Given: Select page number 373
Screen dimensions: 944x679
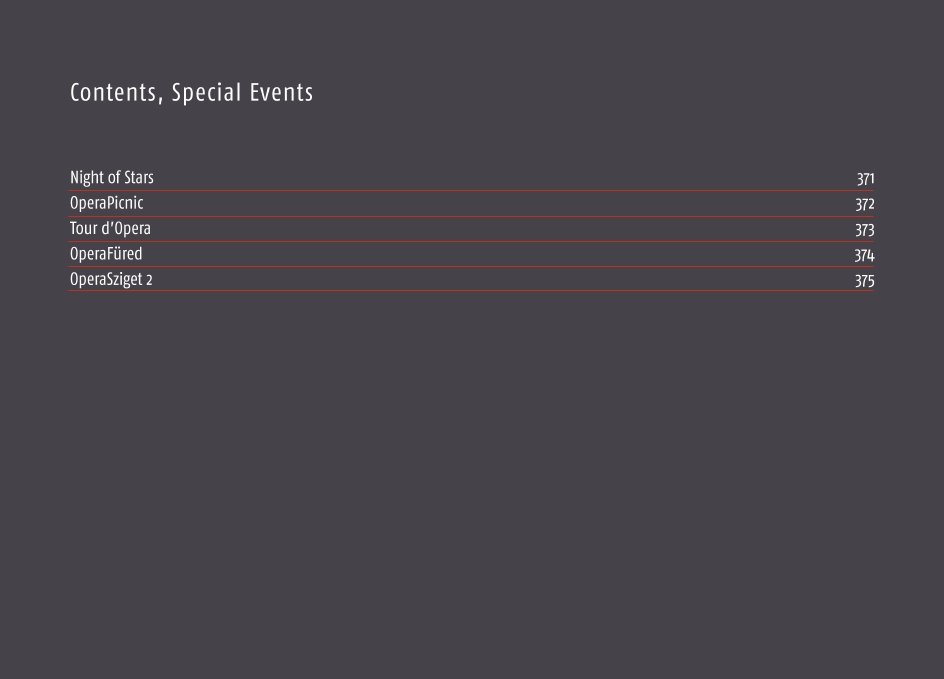Looking at the screenshot, I should tap(865, 230).
